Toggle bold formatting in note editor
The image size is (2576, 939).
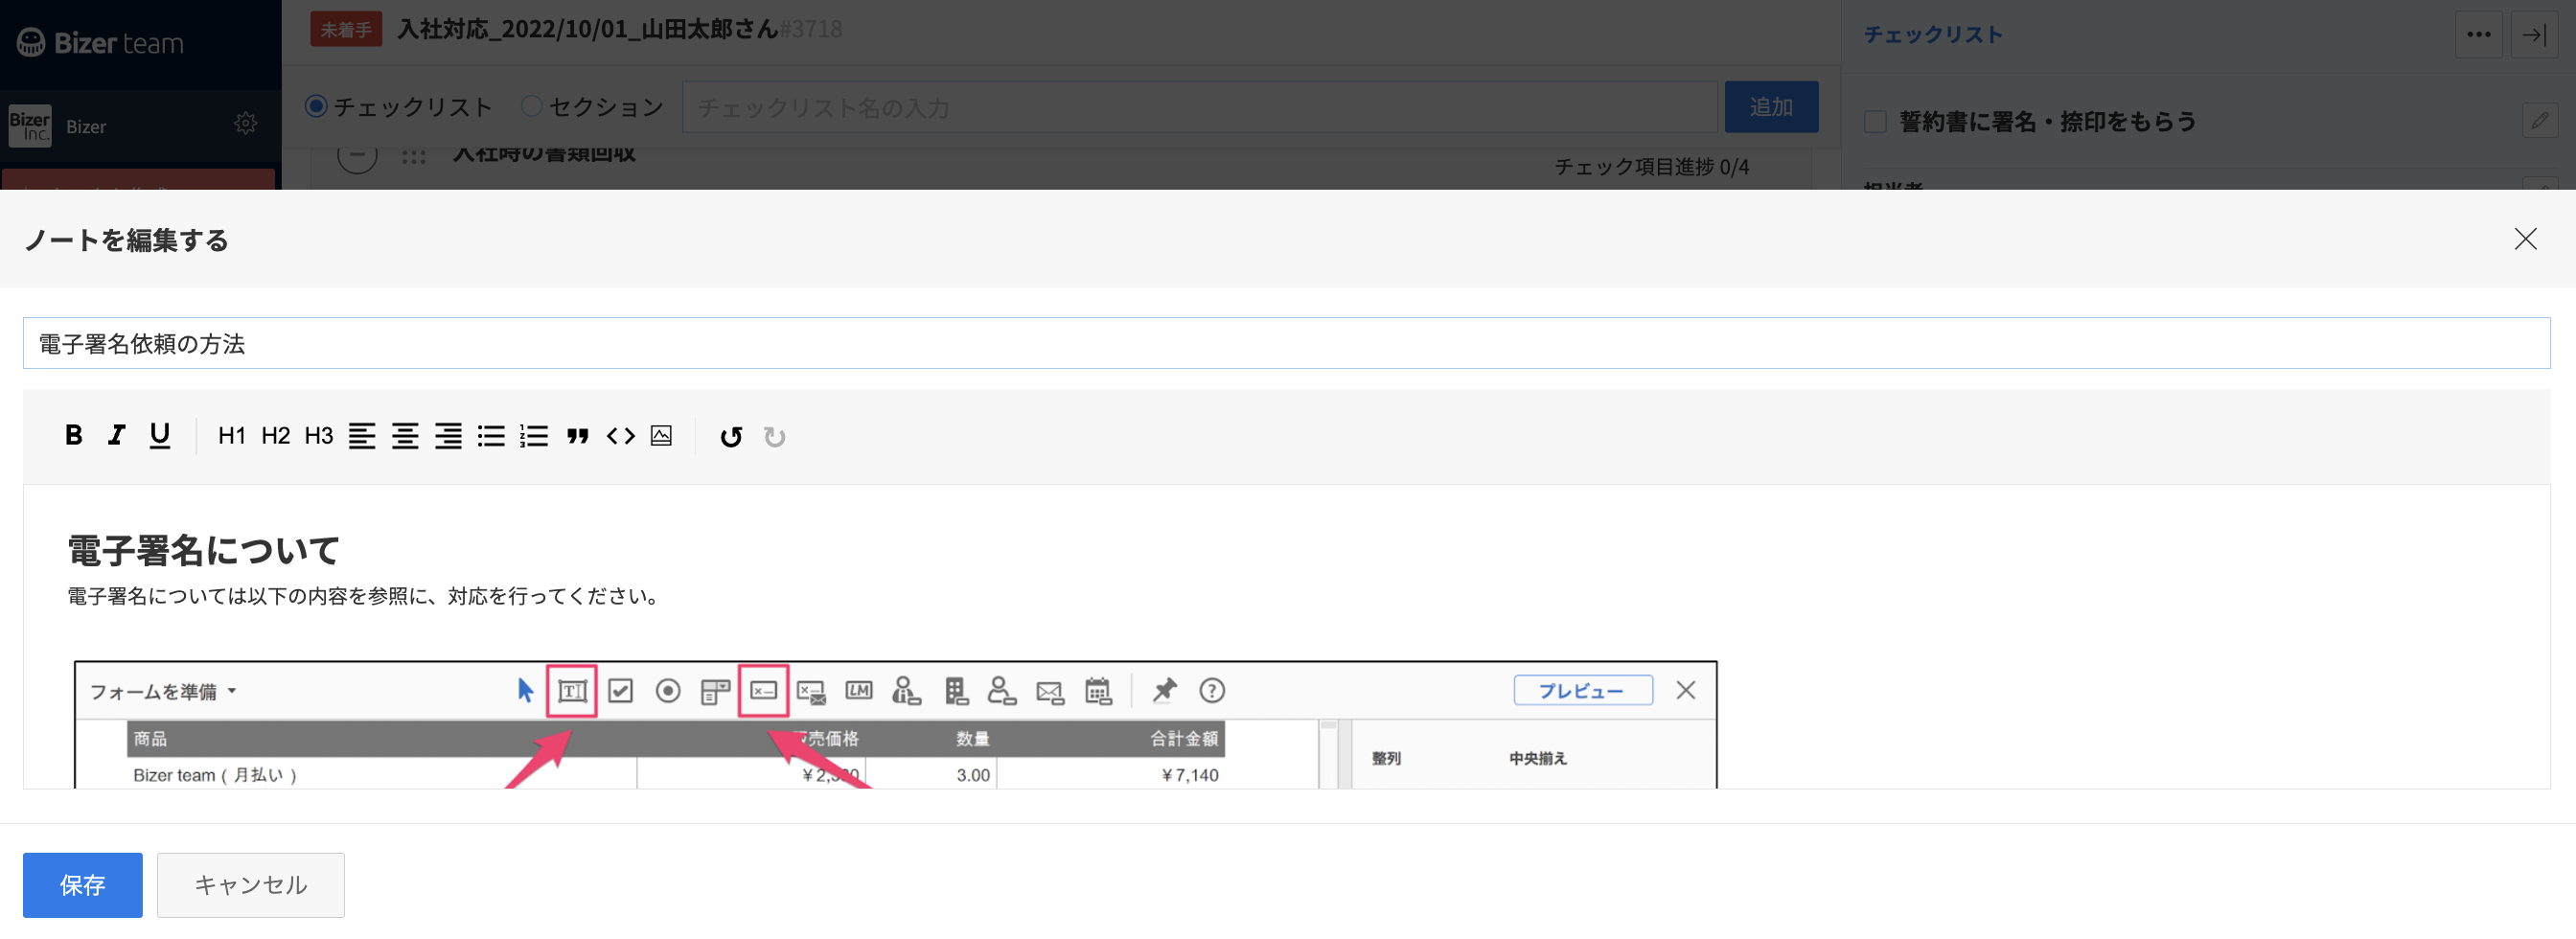[73, 436]
